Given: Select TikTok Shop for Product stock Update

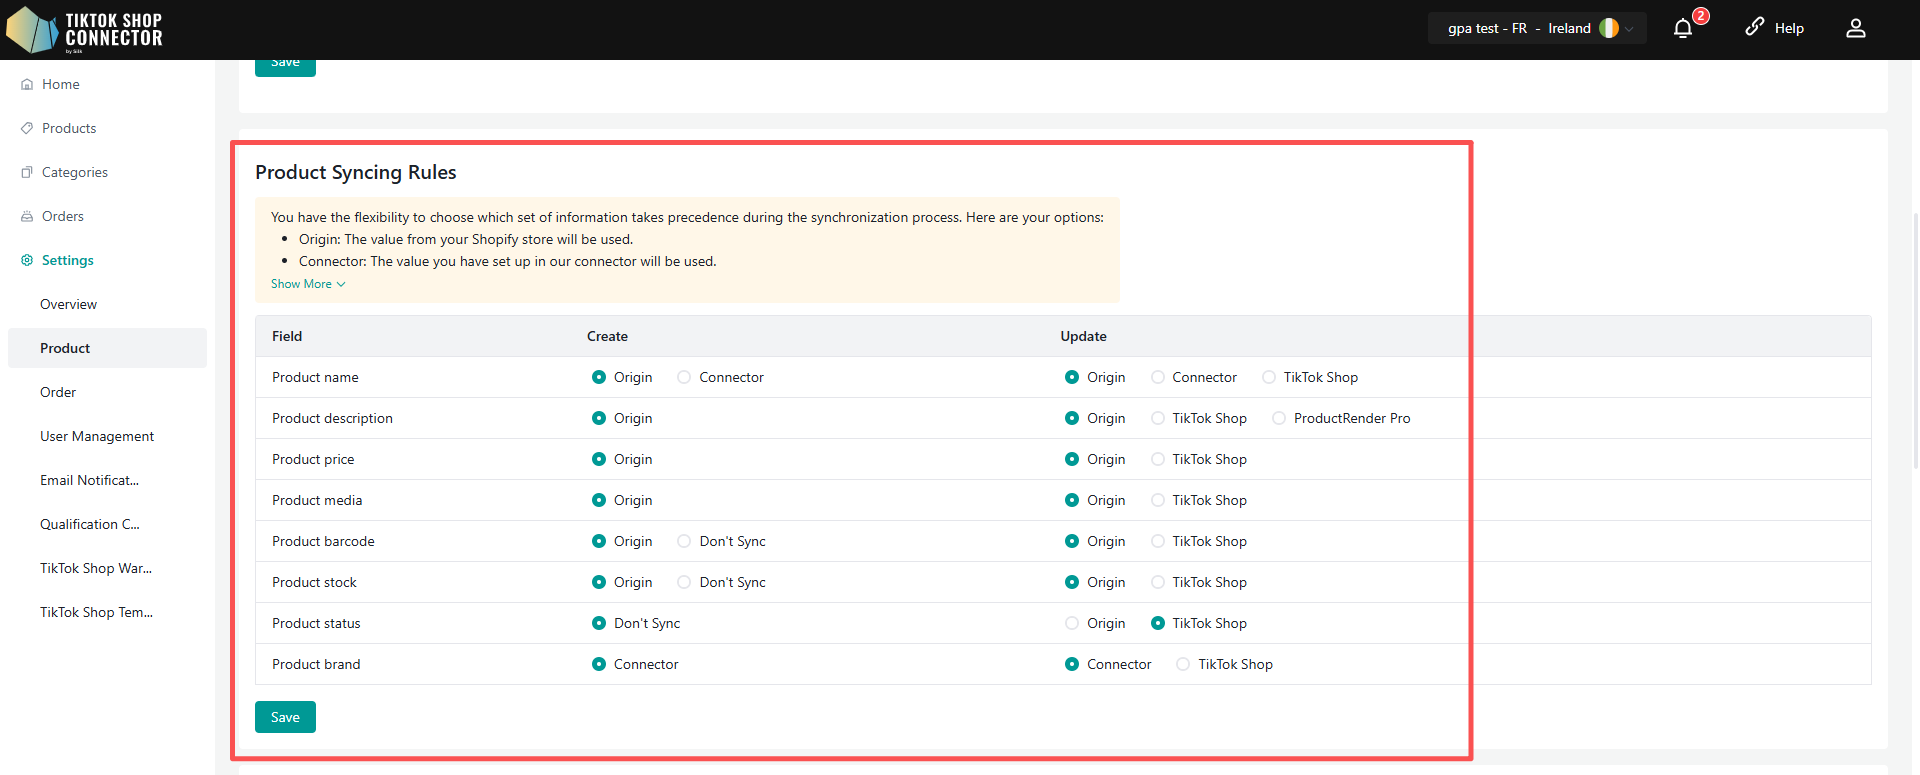Looking at the screenshot, I should click(x=1158, y=582).
